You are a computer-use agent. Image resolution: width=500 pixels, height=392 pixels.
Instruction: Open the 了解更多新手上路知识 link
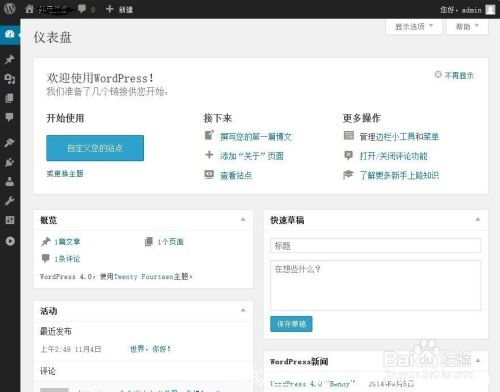[399, 175]
